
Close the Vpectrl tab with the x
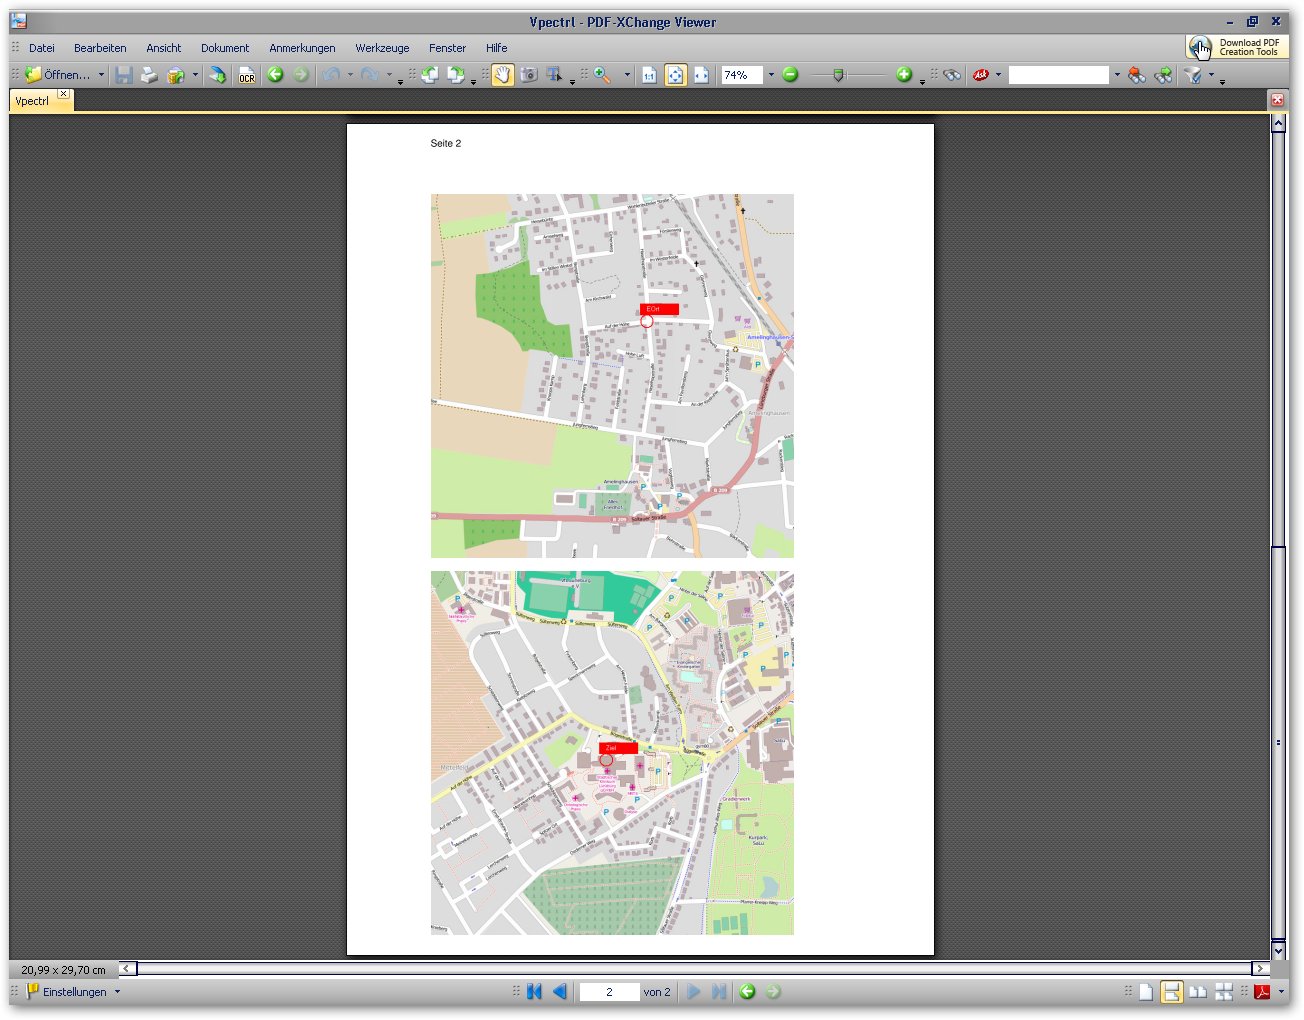tap(63, 94)
